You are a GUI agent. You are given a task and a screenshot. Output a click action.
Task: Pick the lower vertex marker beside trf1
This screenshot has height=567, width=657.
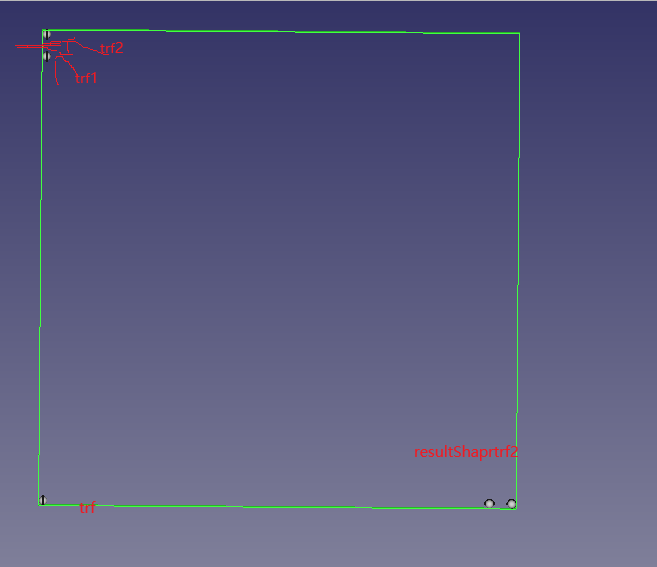47,56
